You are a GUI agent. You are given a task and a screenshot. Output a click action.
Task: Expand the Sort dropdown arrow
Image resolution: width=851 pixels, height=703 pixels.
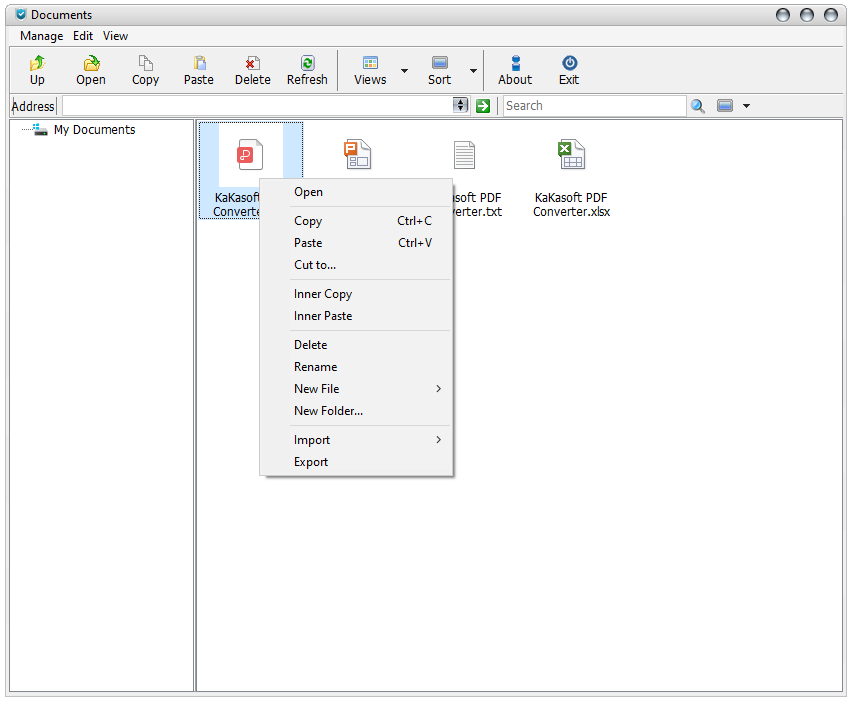click(x=473, y=71)
